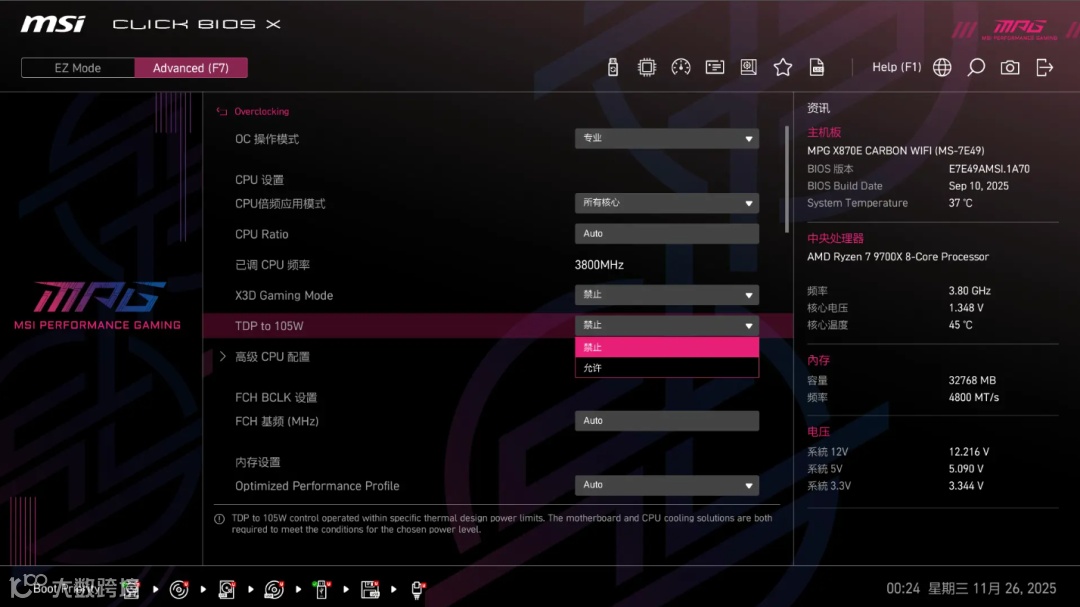Click the 内存设置 section heading
The height and width of the screenshot is (607, 1080).
pos(258,462)
